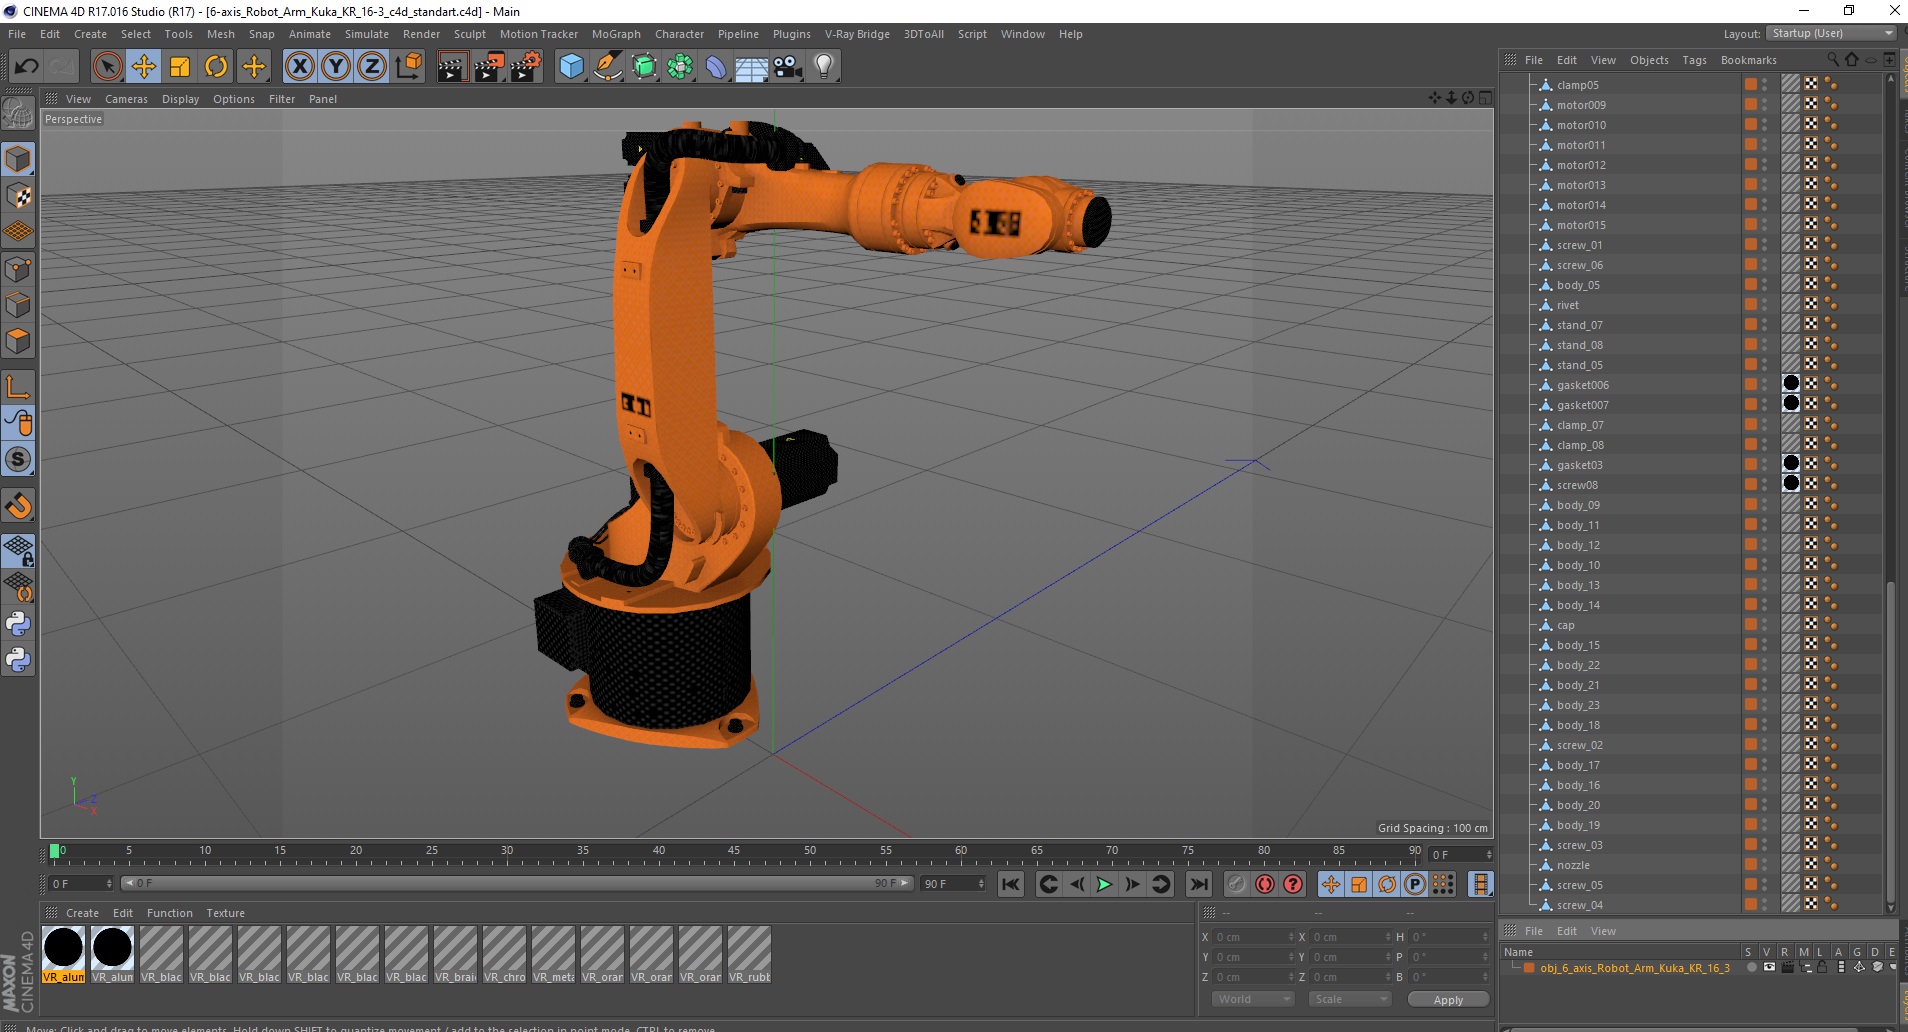The height and width of the screenshot is (1032, 1908).
Task: Toggle viewport maximize icon
Action: tap(1485, 98)
